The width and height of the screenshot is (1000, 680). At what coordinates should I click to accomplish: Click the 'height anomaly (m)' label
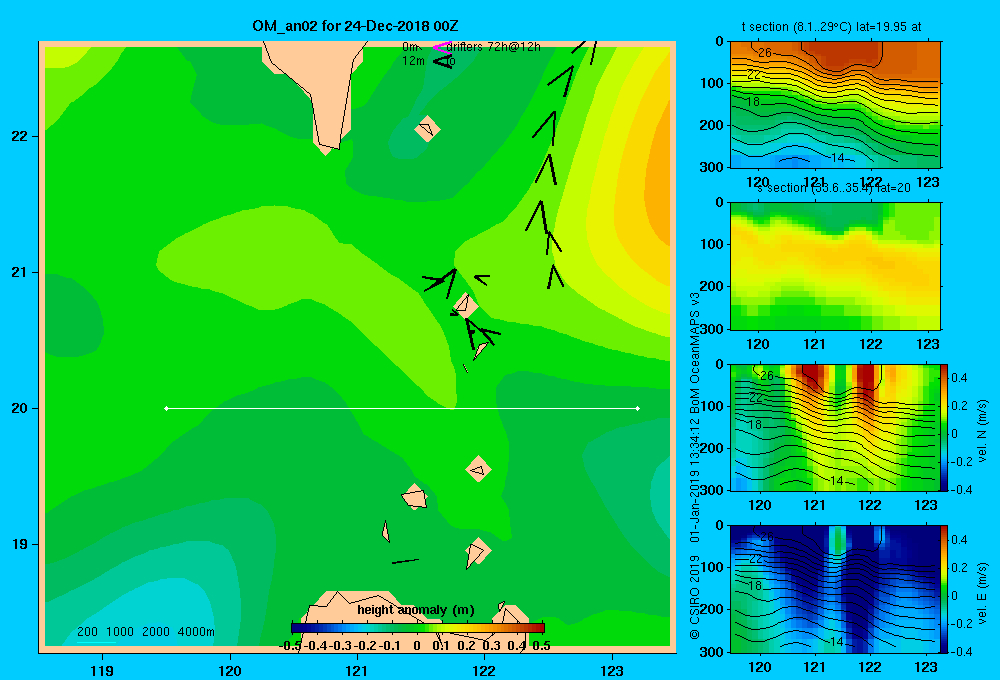(x=416, y=610)
